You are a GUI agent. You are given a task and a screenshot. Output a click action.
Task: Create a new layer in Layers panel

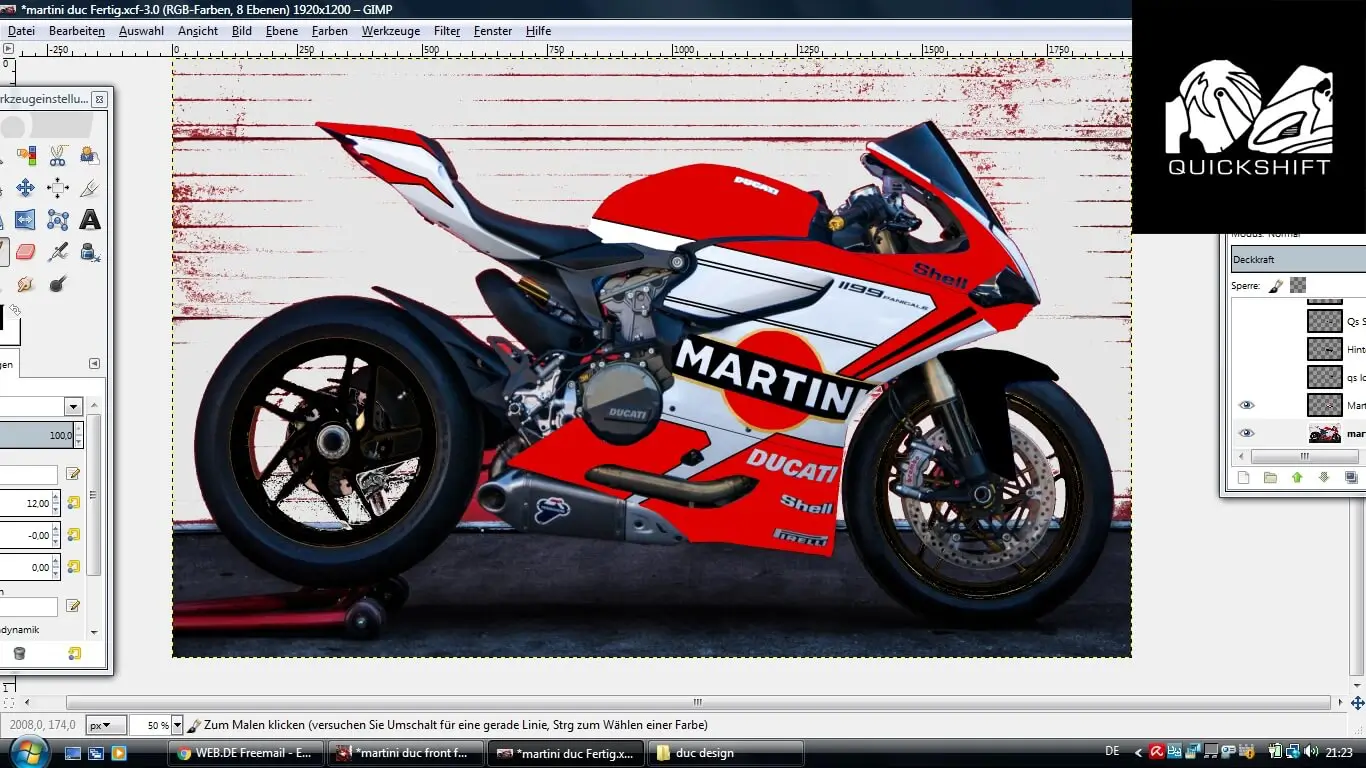(1244, 478)
